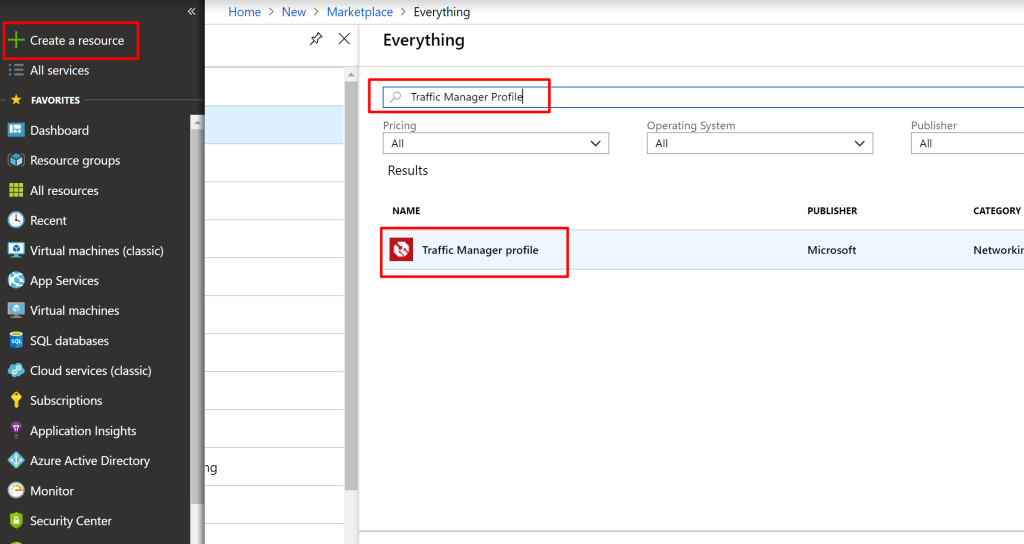Go to Marketplace in breadcrumb

[359, 12]
